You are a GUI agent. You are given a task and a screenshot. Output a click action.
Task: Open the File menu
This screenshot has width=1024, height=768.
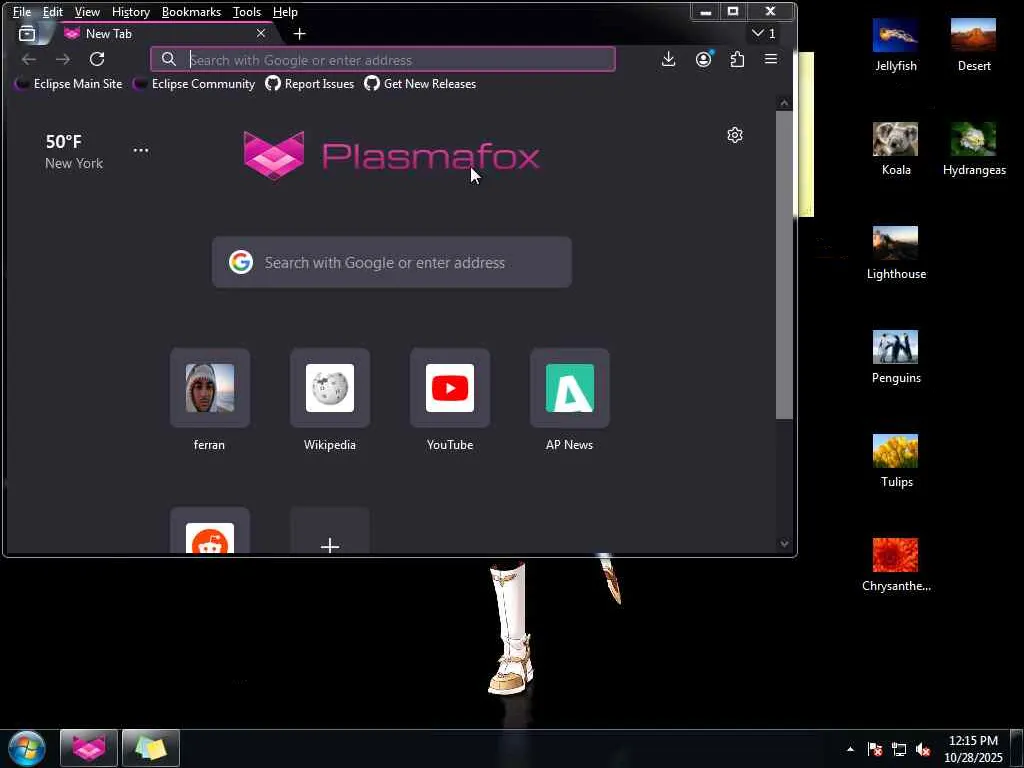22,12
